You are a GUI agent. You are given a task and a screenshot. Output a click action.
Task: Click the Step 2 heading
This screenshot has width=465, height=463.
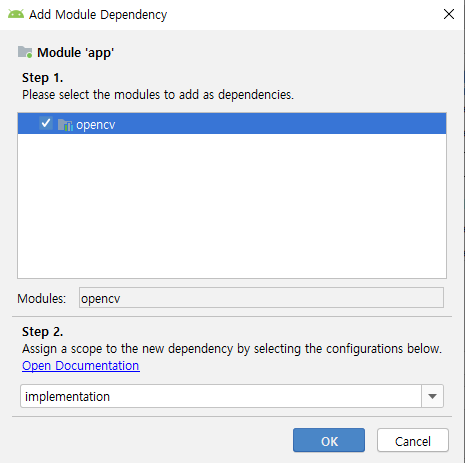42,332
